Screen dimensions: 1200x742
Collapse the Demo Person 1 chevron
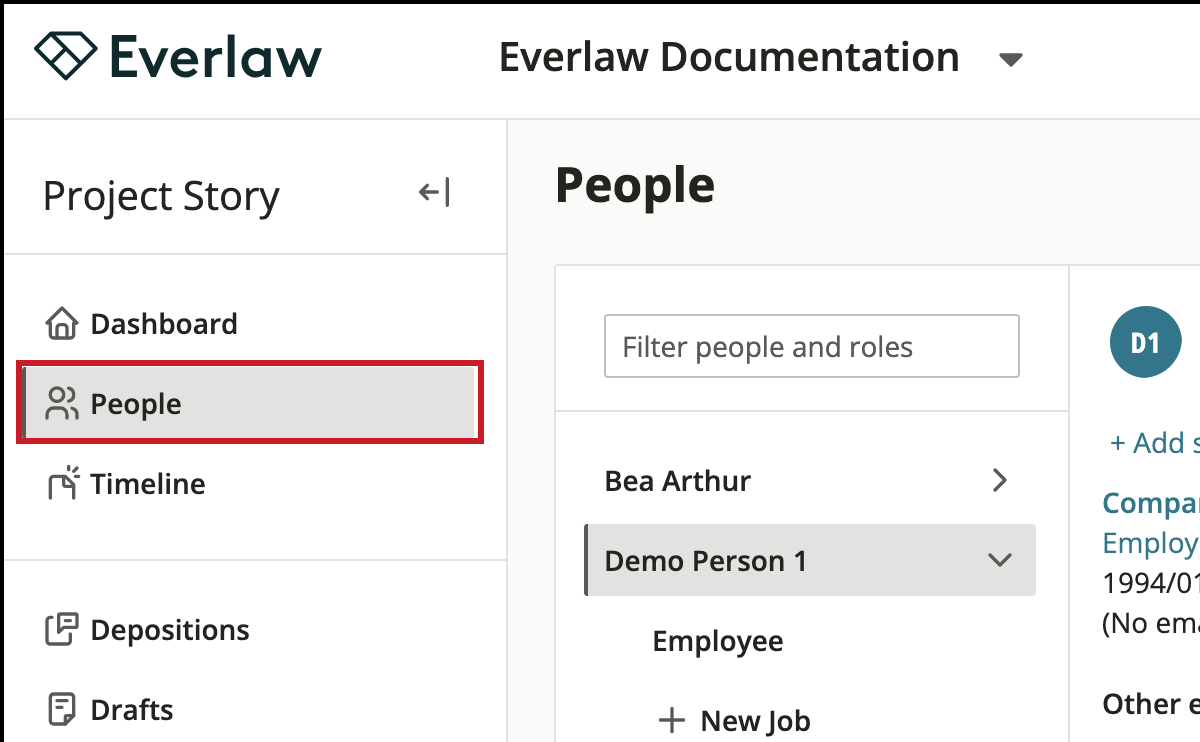[x=1000, y=561]
